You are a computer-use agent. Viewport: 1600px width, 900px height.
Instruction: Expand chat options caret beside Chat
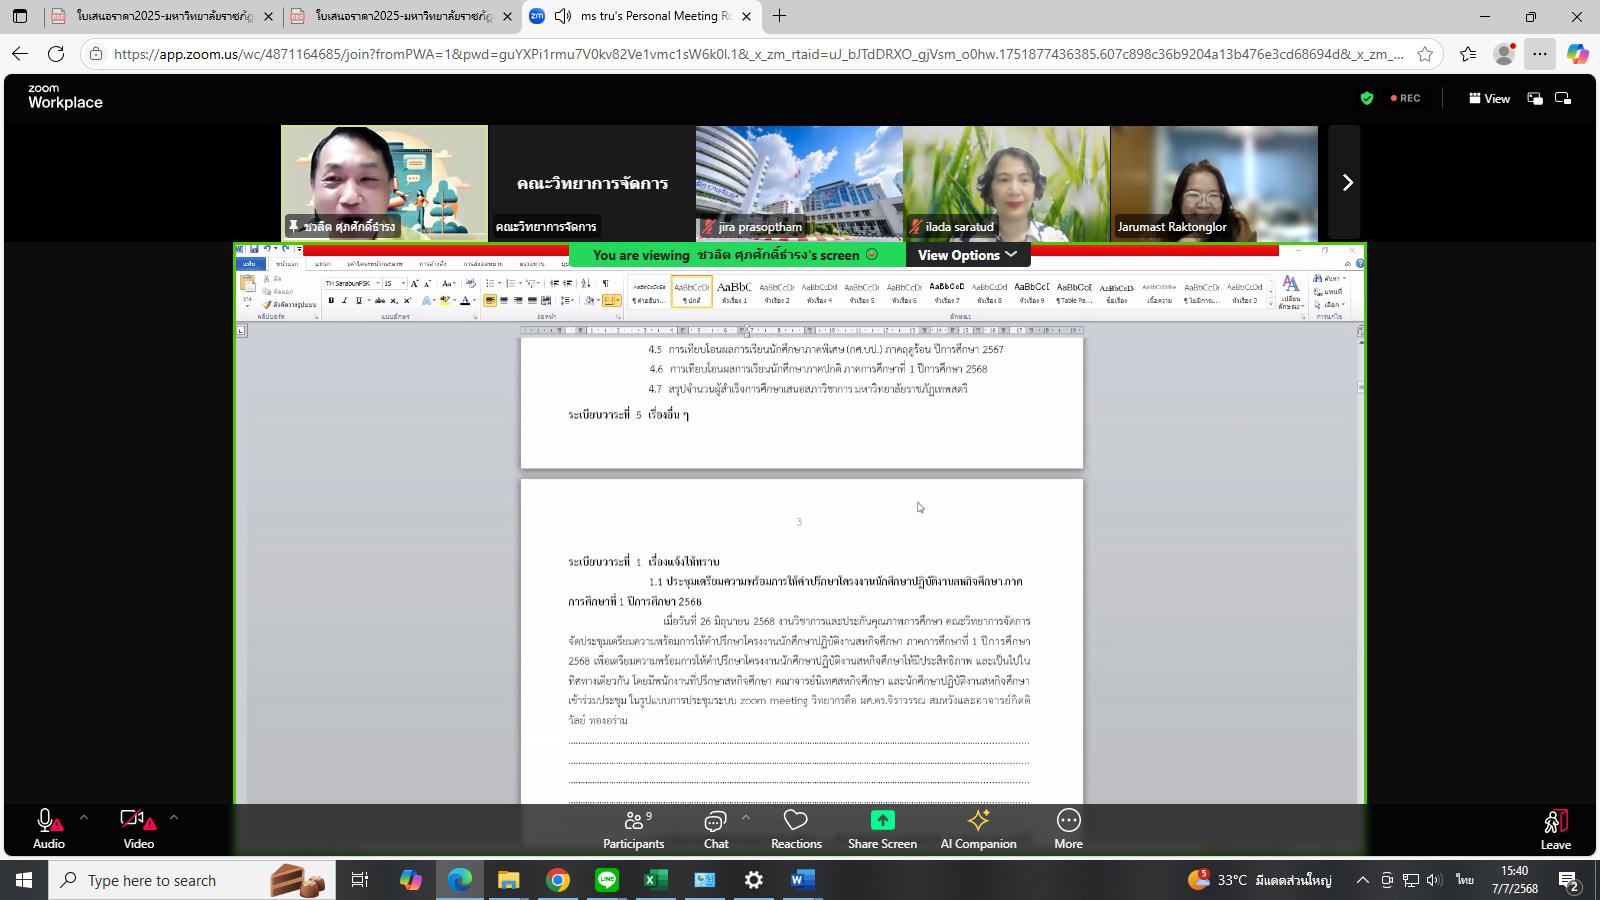tap(745, 817)
